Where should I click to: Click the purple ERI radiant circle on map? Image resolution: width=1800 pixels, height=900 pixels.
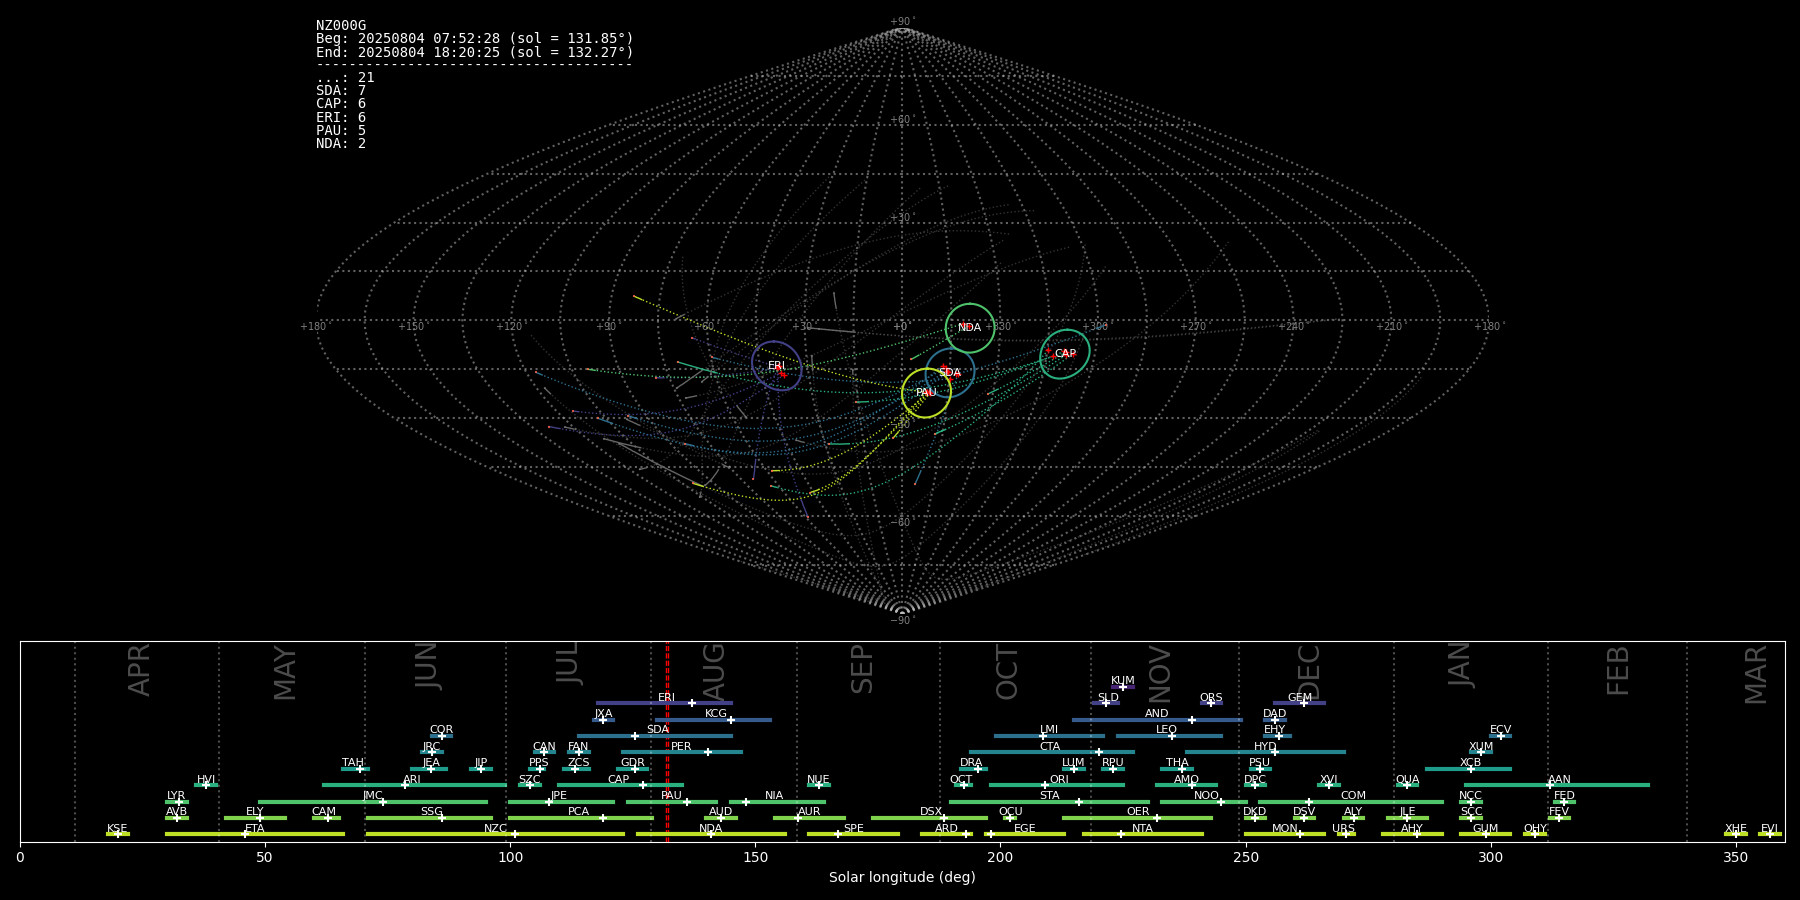click(777, 366)
